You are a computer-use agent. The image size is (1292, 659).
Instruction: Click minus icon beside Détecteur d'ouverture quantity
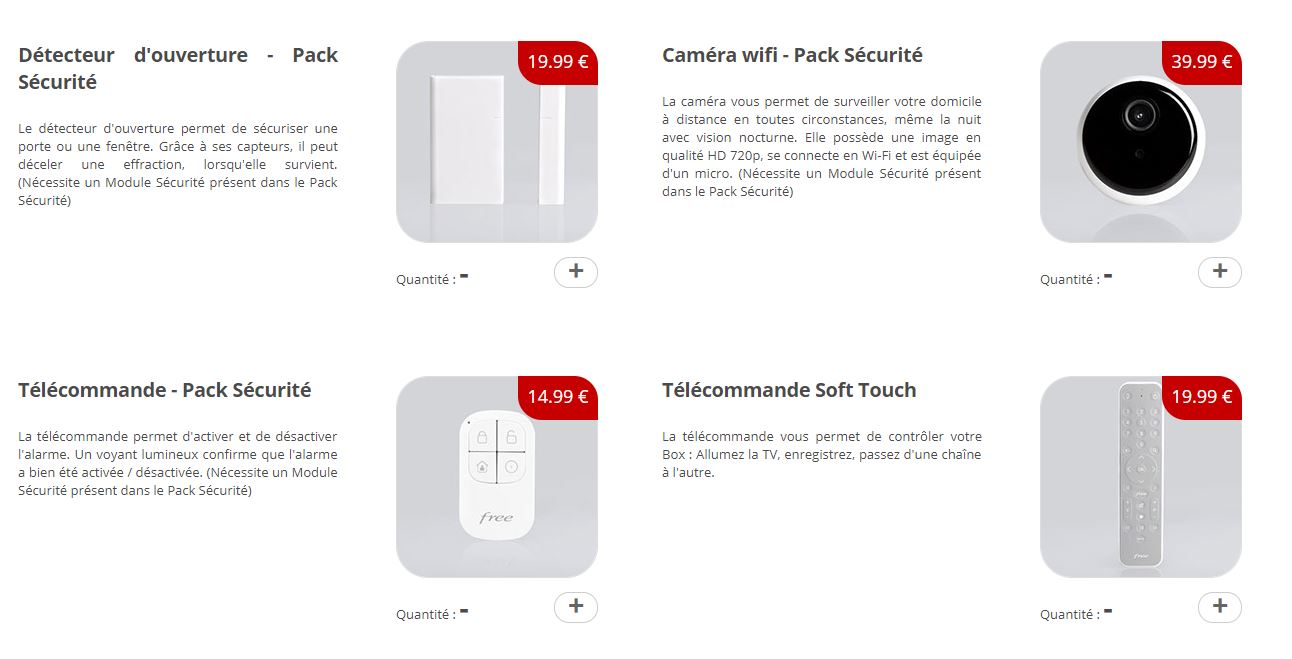click(464, 276)
